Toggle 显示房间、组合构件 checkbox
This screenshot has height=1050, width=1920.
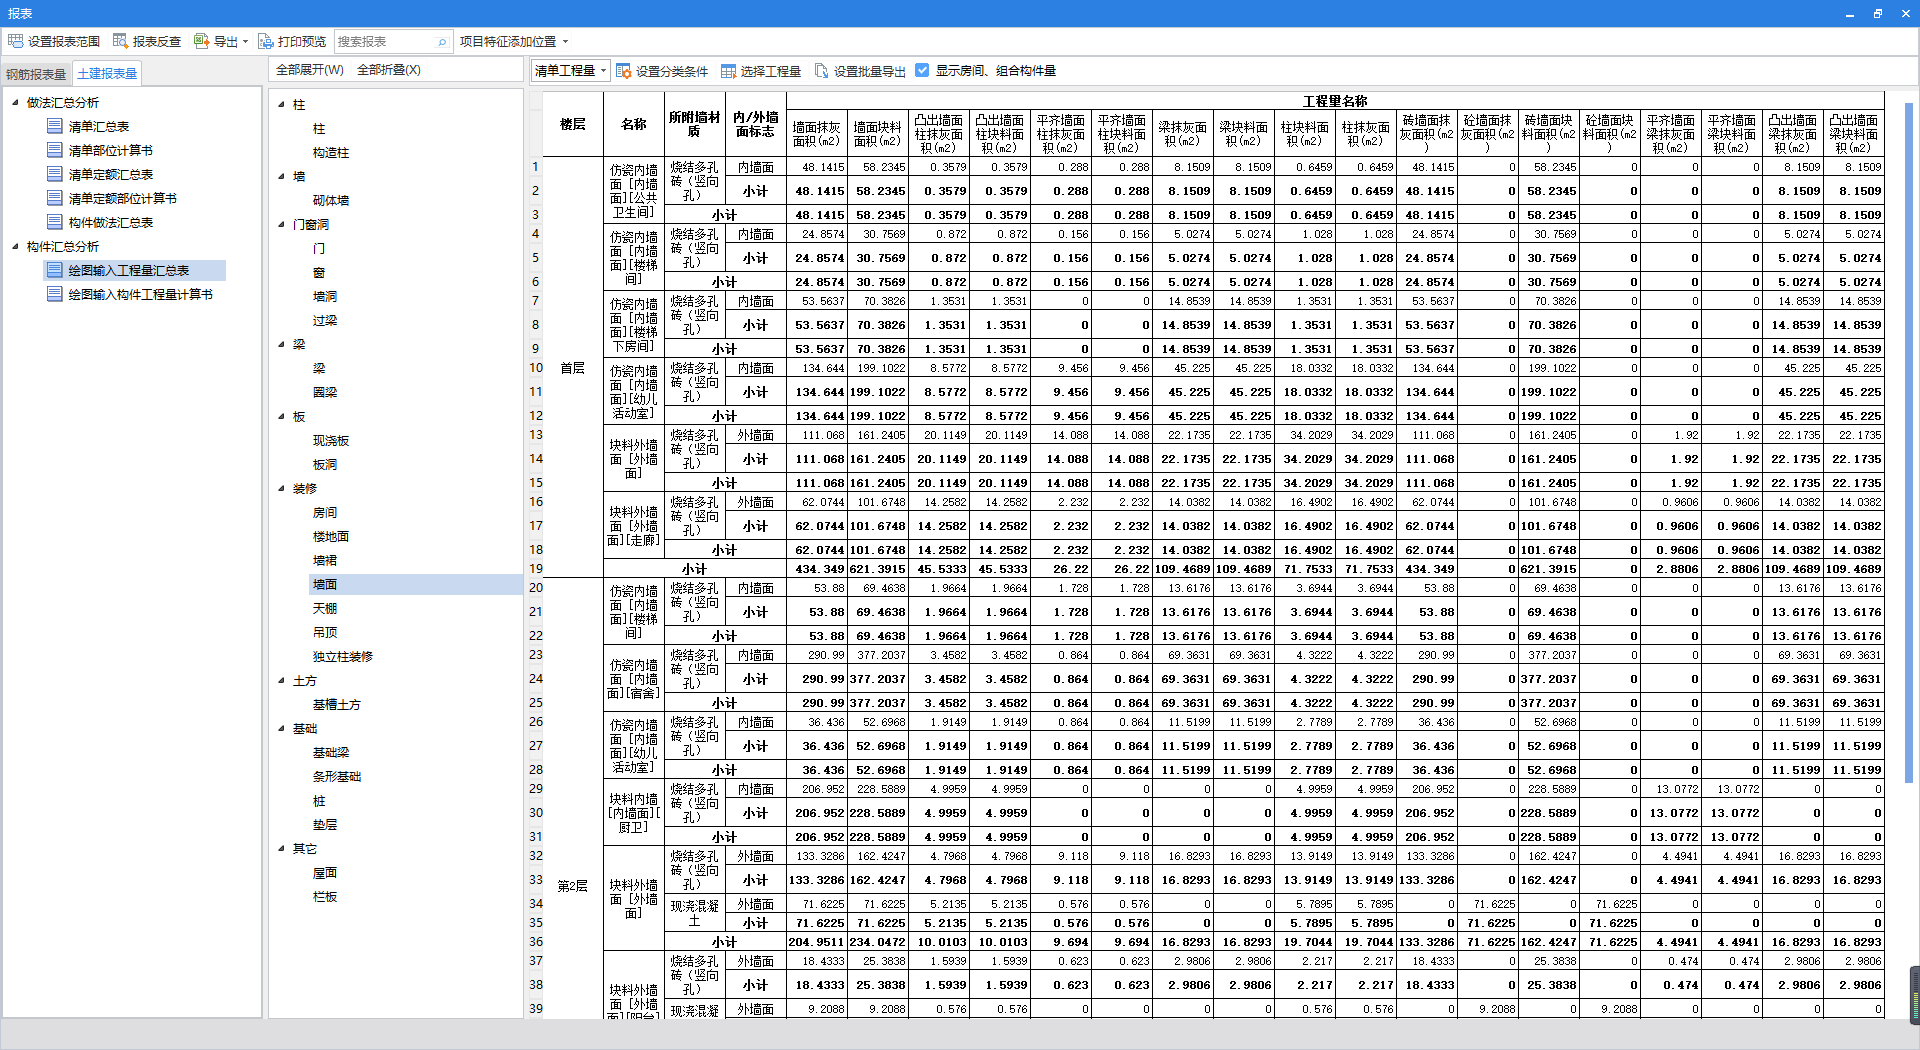tap(922, 70)
